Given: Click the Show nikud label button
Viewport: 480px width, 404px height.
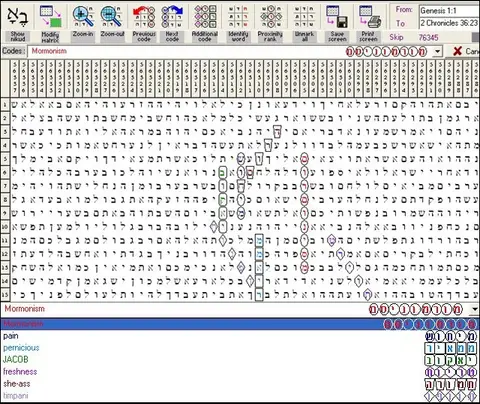Looking at the screenshot, I should tap(17, 37).
